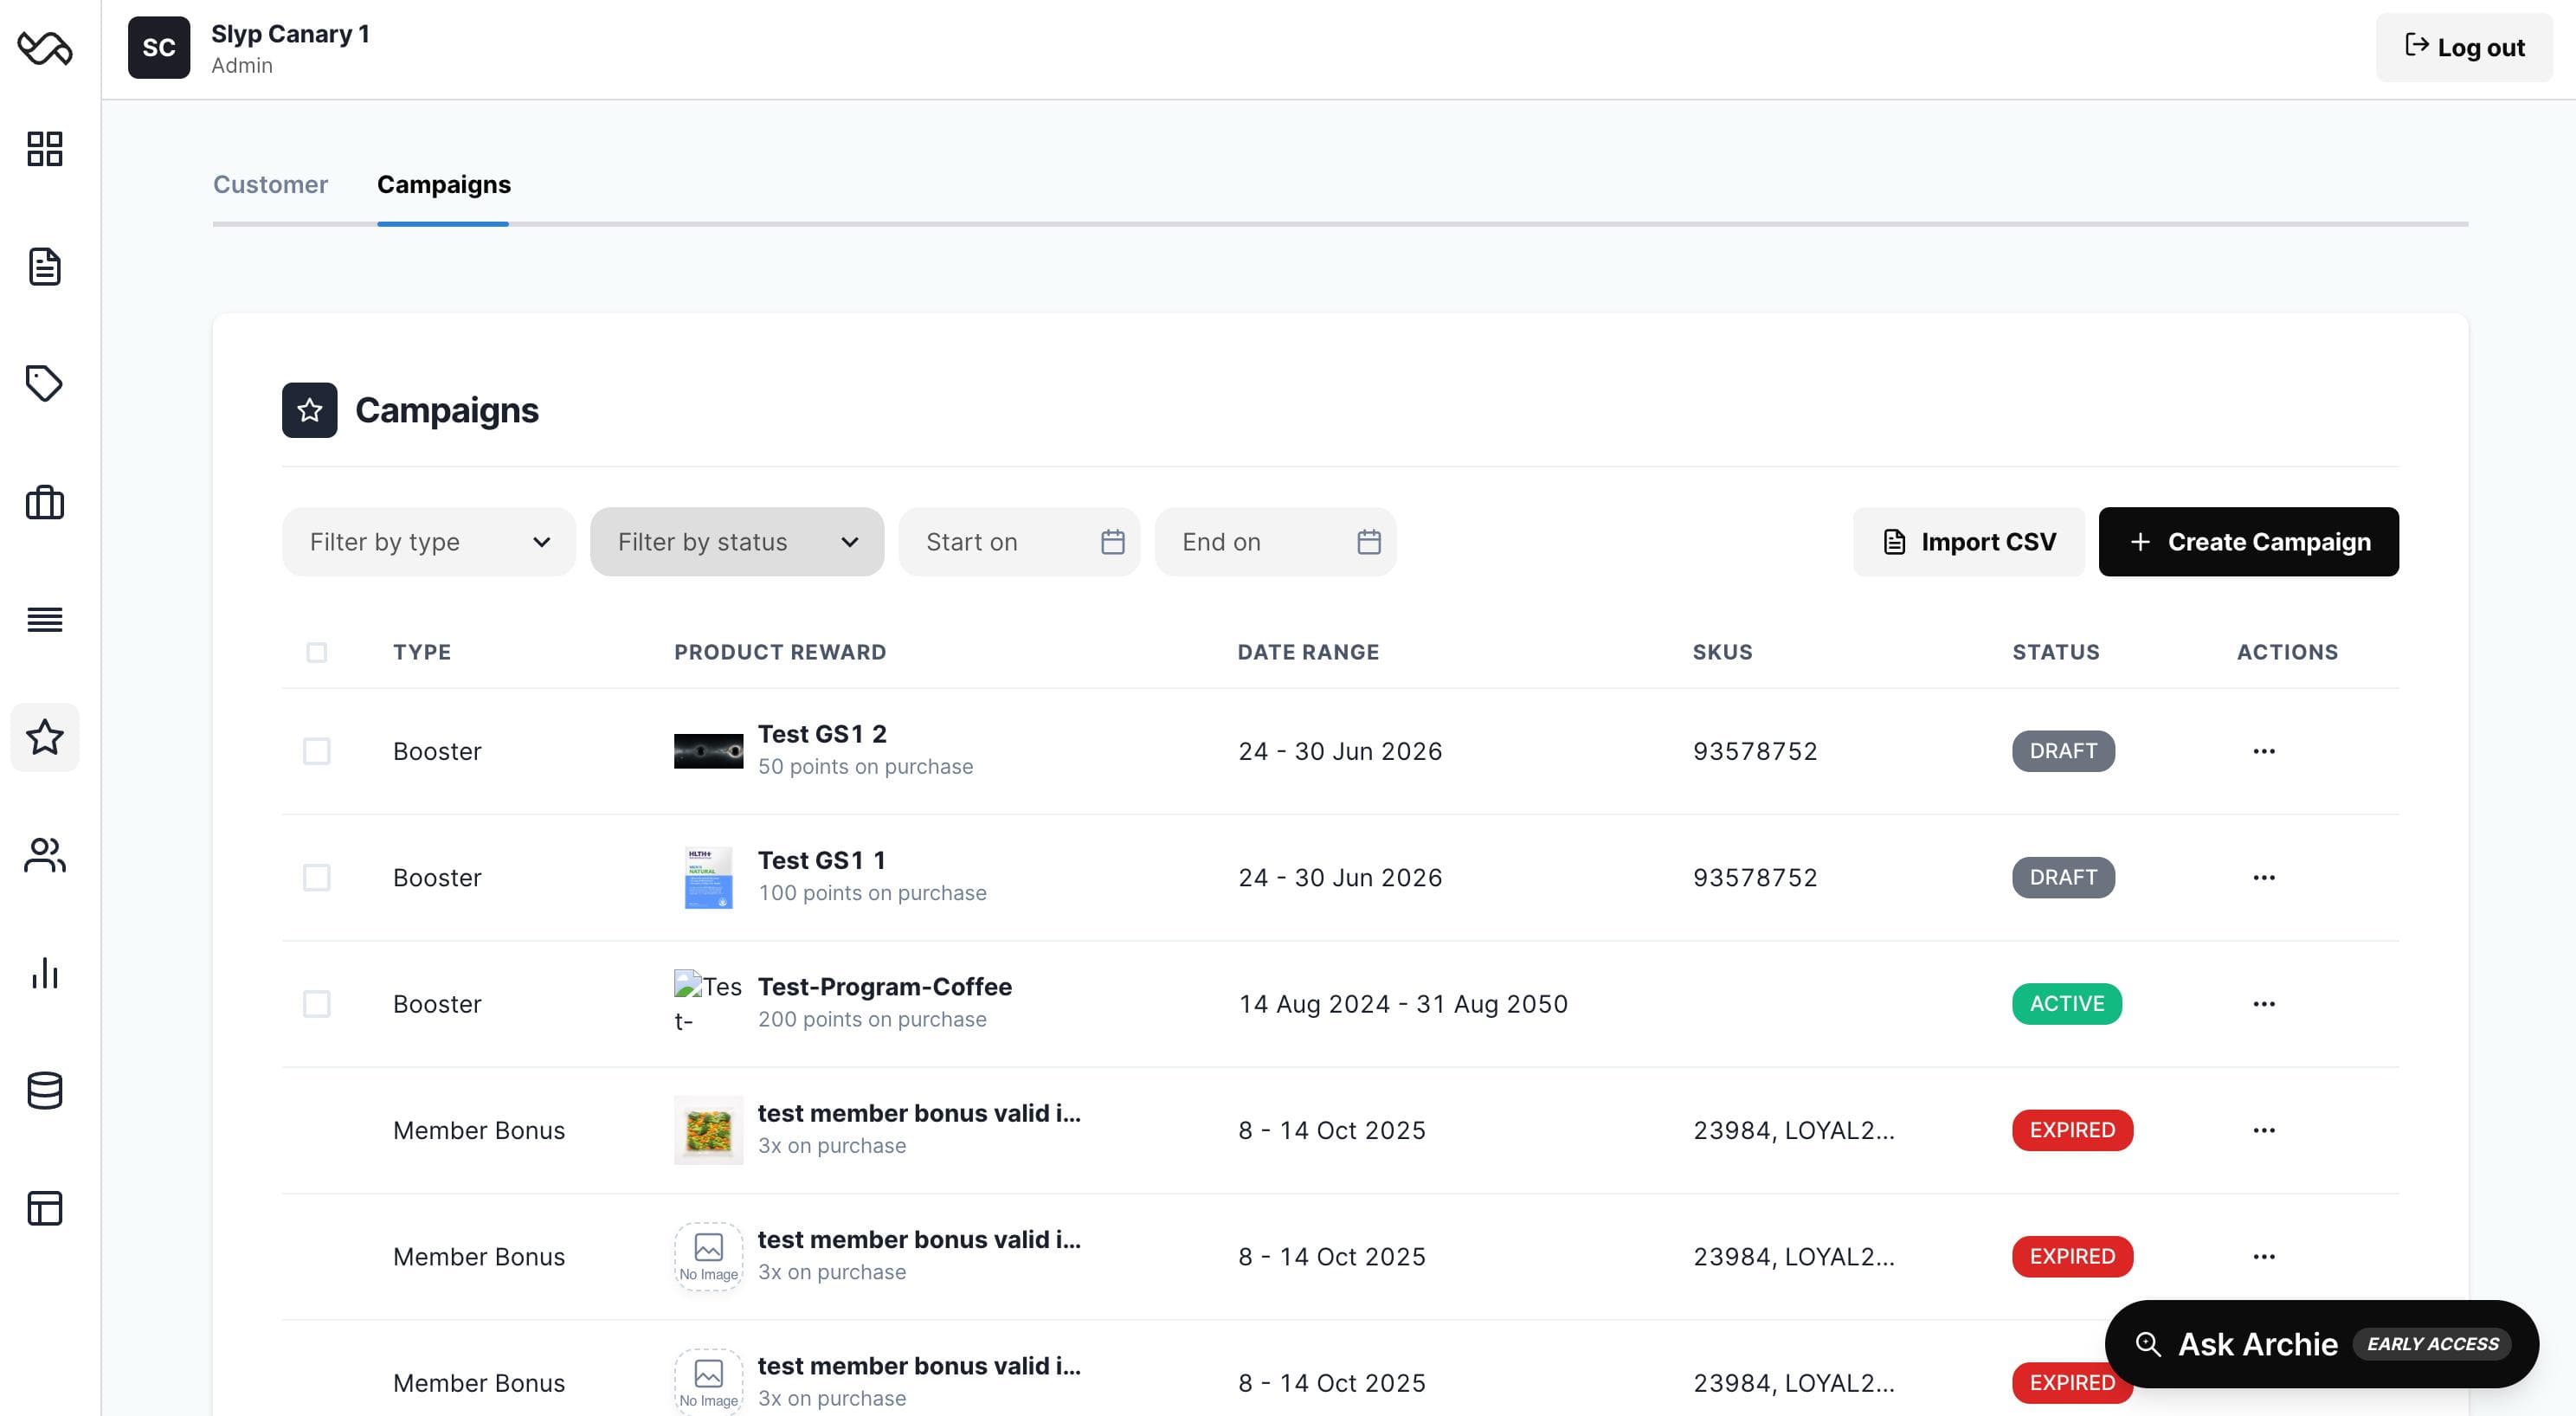Open the users people icon in sidebar
The width and height of the screenshot is (2576, 1416).
pyautogui.click(x=45, y=855)
